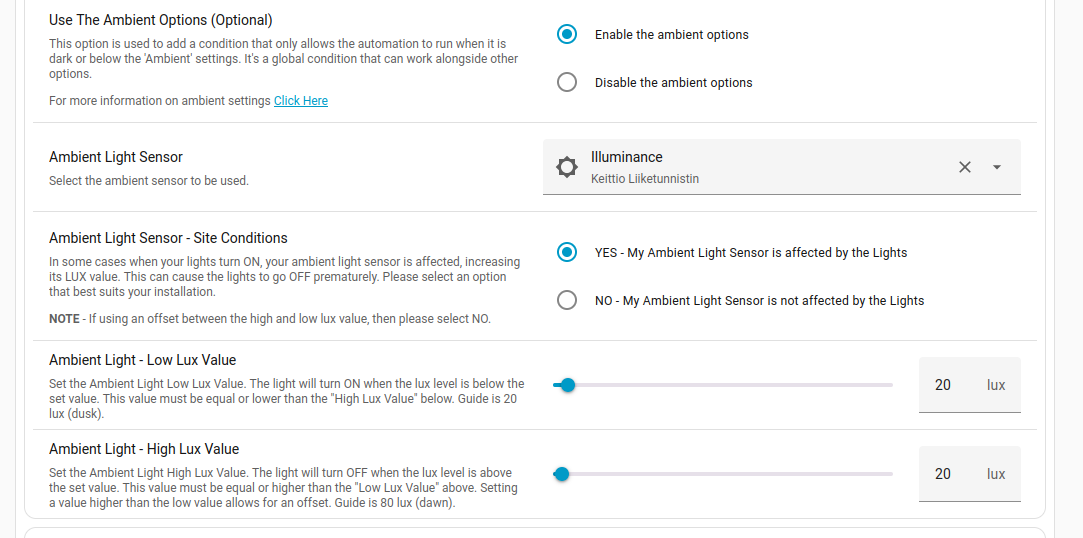Click the Disable the ambient options label
Viewport: 1083px width, 538px height.
pos(673,83)
